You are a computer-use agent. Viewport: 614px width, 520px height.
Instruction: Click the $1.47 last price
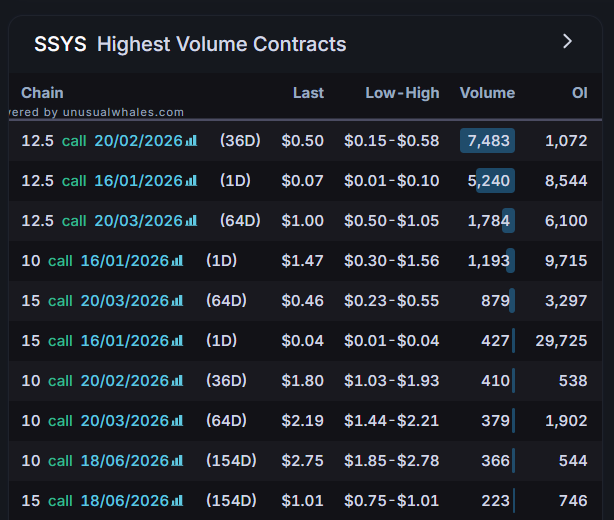[x=302, y=260]
